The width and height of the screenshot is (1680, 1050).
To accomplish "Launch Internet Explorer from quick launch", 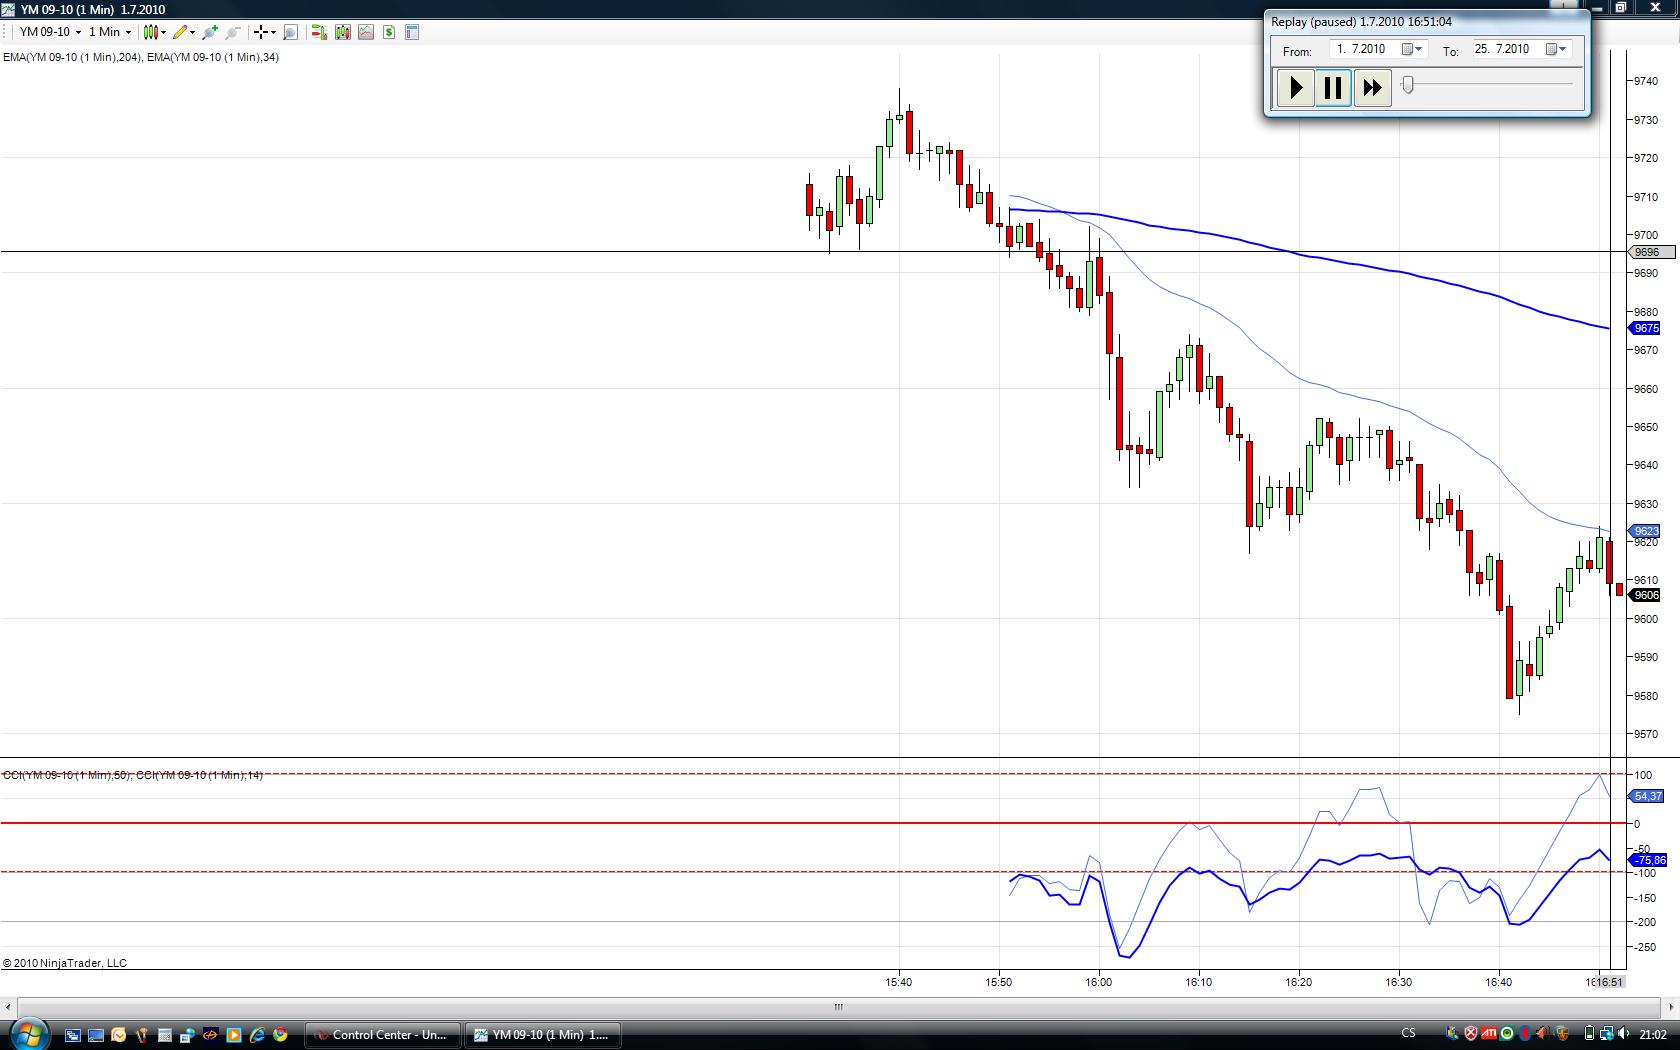I will click(x=257, y=1035).
